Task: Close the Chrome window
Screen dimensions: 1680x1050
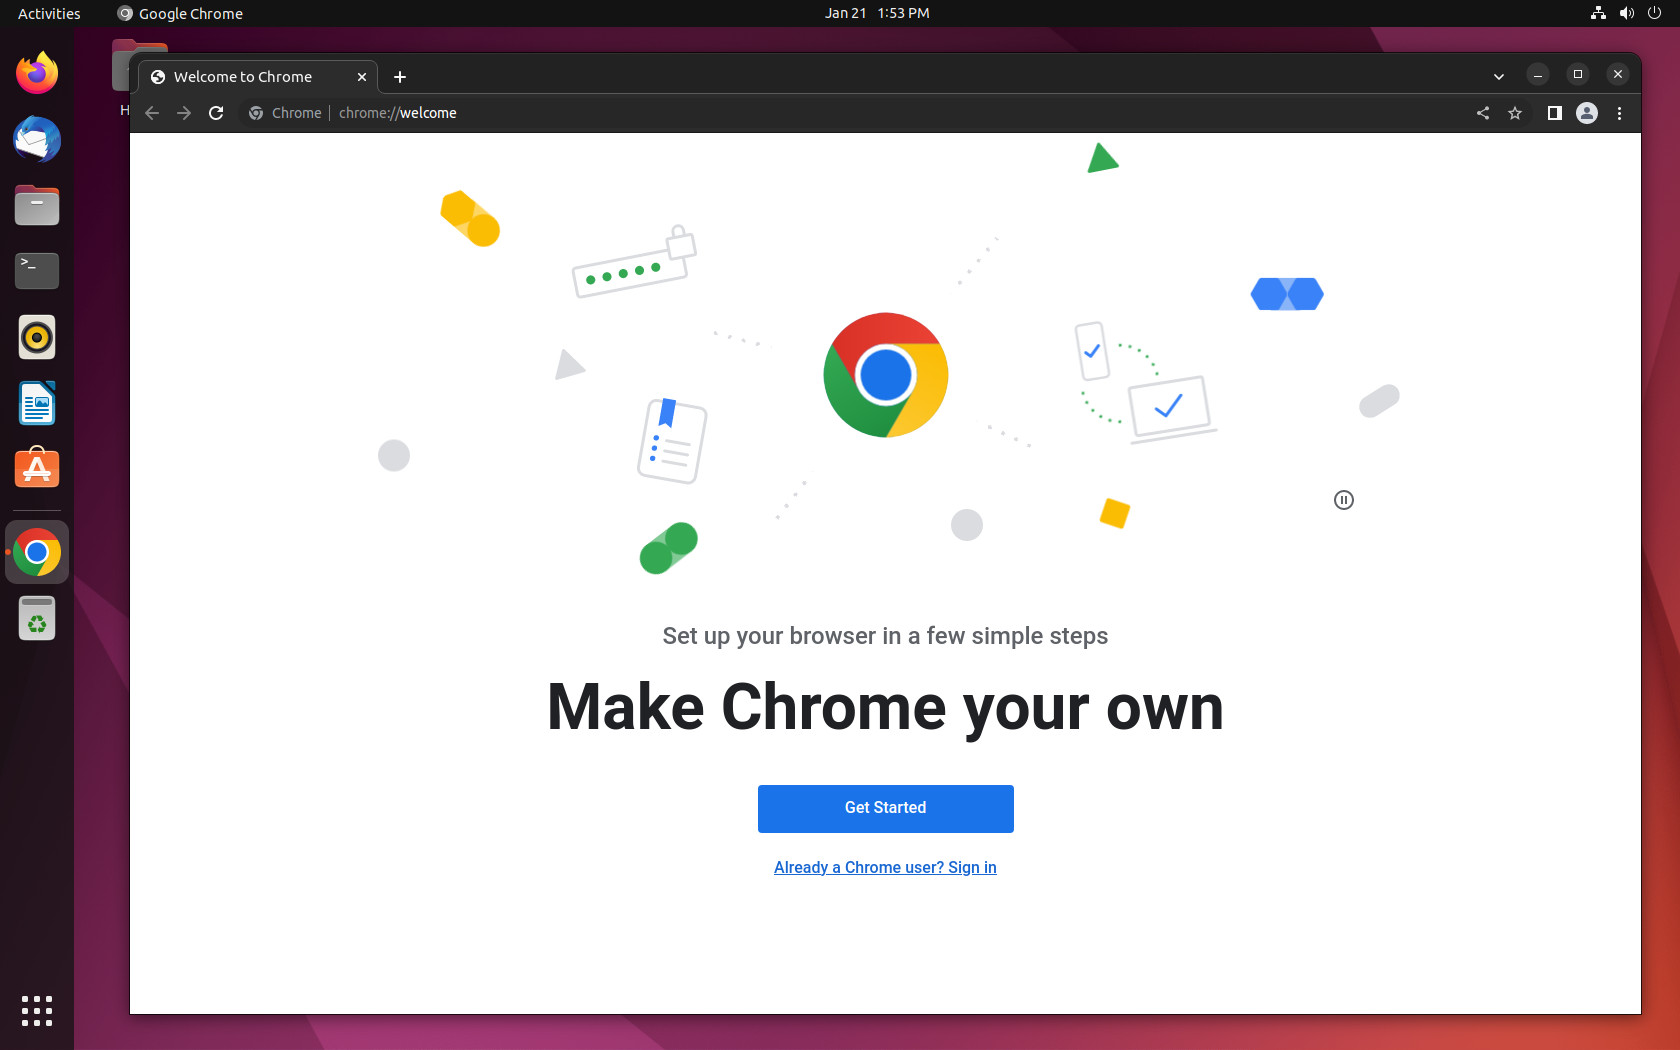Action: [1618, 74]
